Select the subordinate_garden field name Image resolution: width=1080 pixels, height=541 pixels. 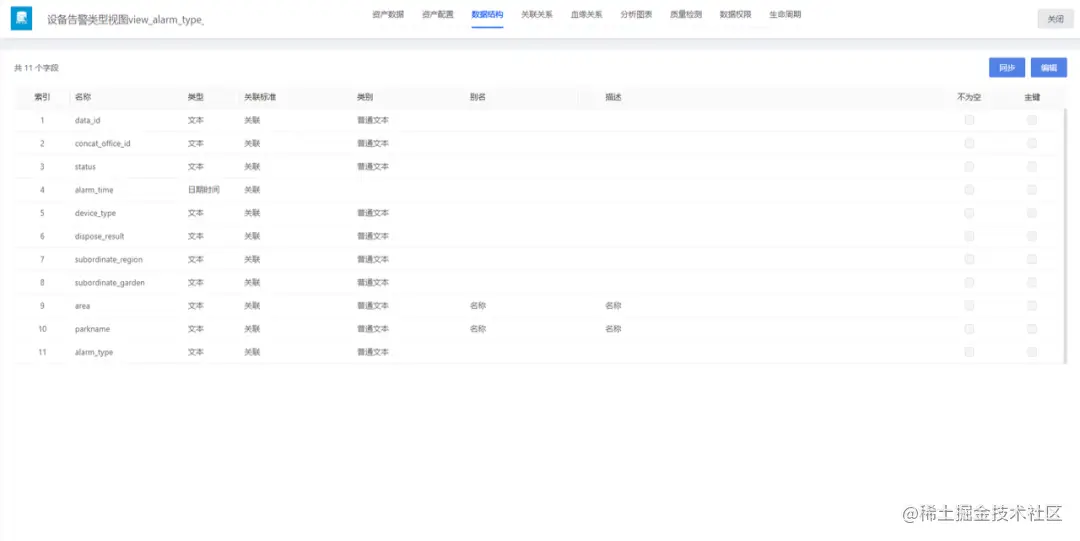click(x=110, y=283)
